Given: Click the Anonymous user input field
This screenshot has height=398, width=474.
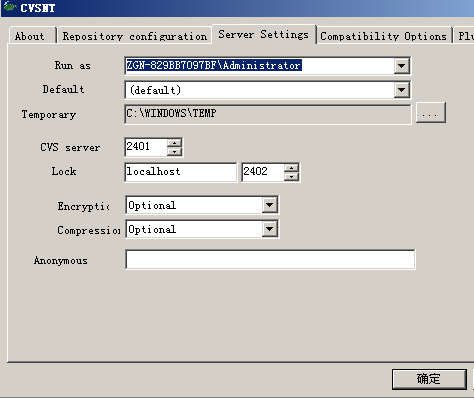Looking at the screenshot, I should (x=270, y=259).
